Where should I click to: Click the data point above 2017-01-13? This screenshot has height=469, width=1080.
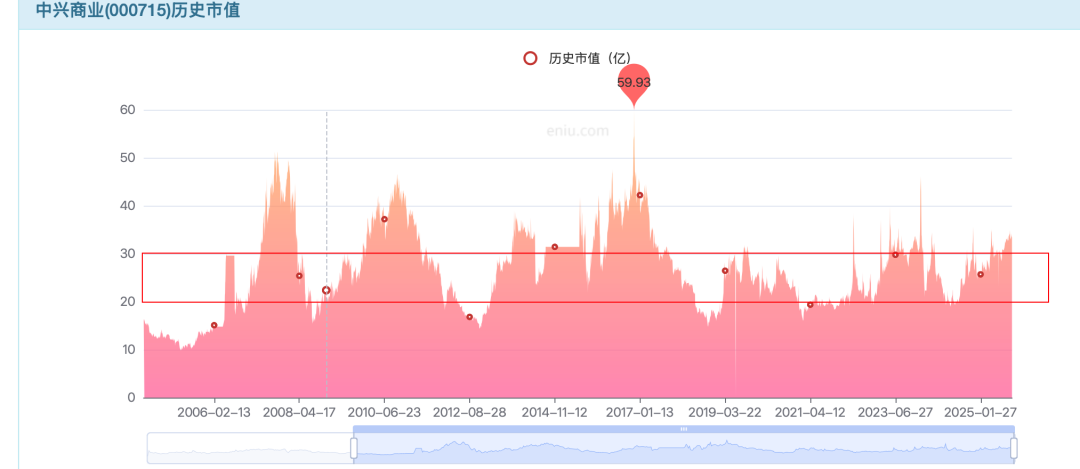(640, 195)
